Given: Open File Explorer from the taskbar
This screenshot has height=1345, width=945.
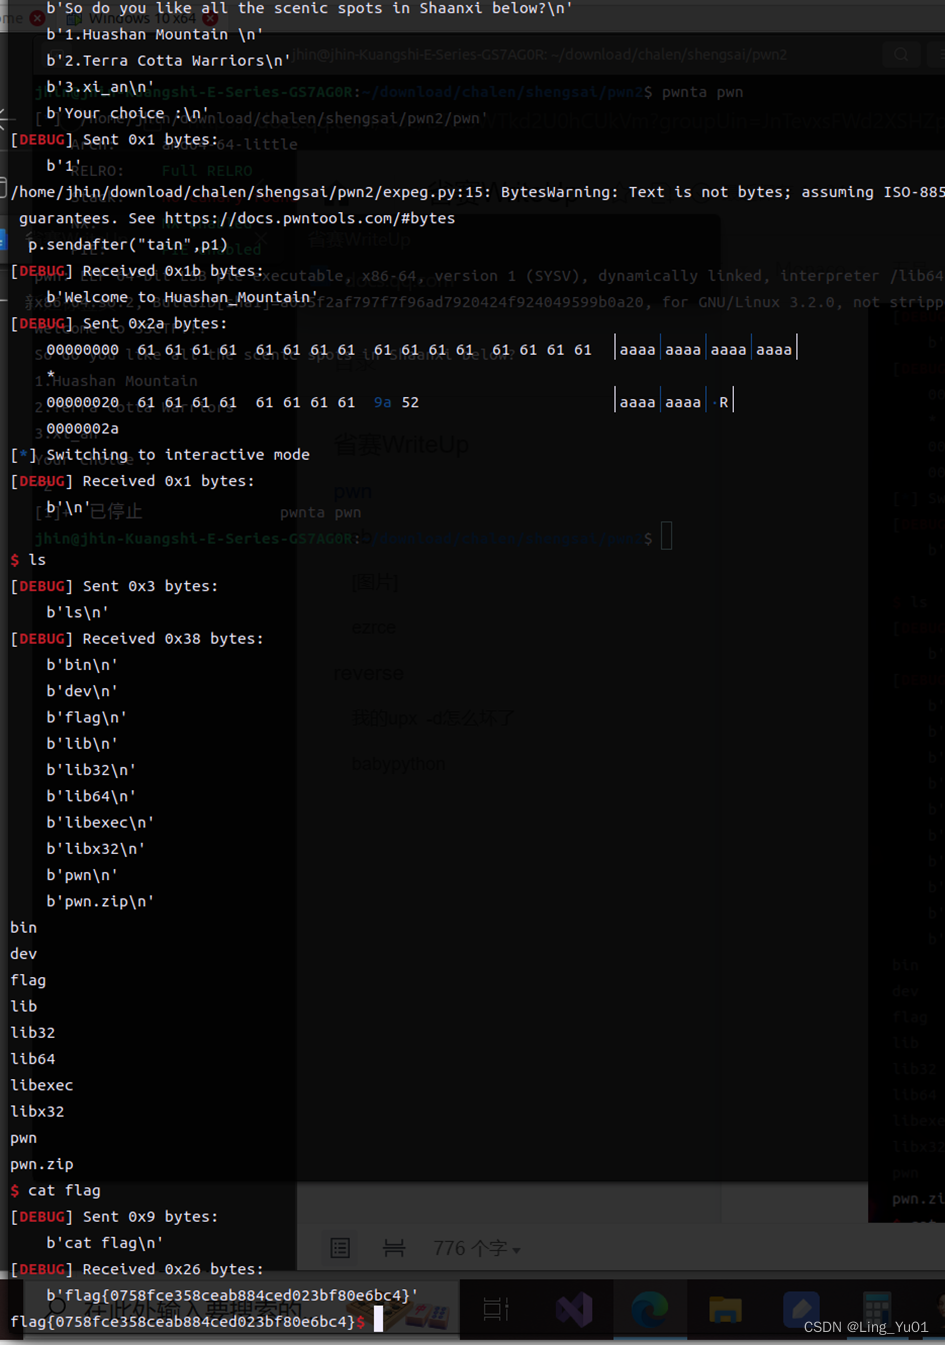Looking at the screenshot, I should click(725, 1309).
